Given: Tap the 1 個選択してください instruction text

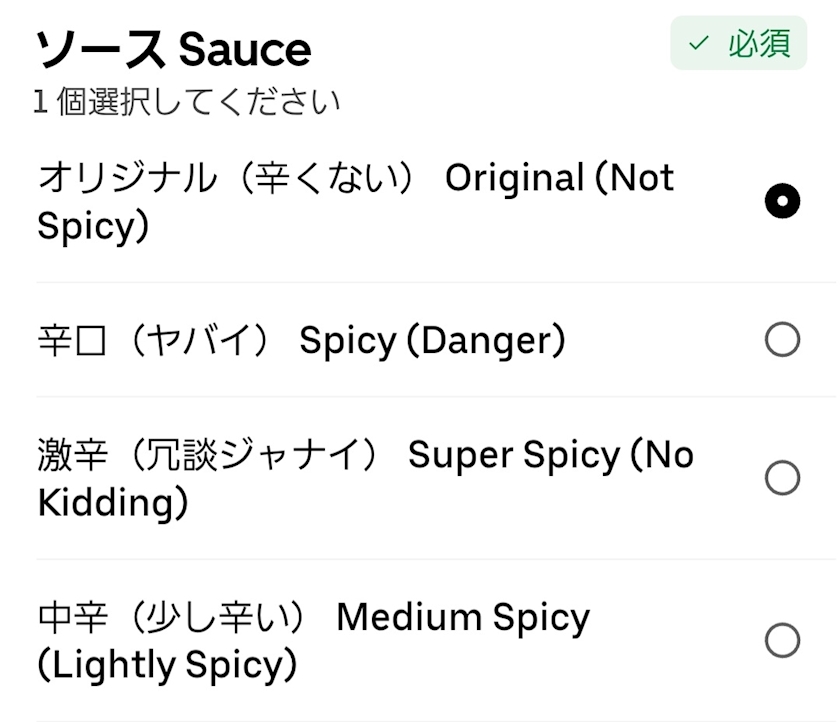Looking at the screenshot, I should tap(187, 102).
